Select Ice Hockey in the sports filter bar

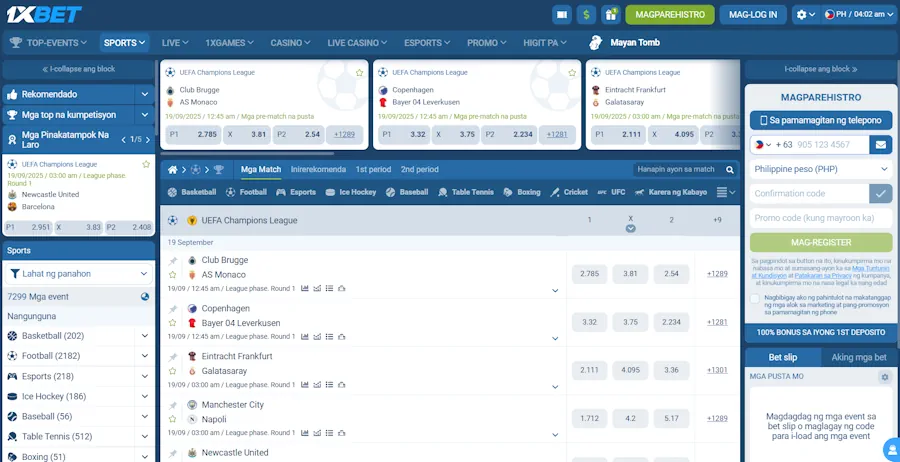[x=351, y=192]
